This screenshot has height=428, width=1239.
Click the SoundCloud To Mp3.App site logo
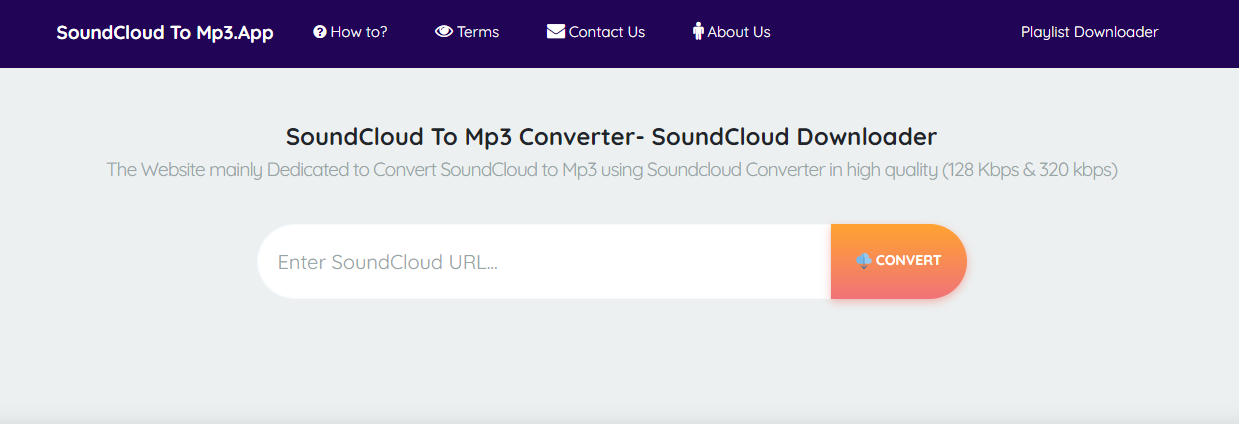click(165, 32)
